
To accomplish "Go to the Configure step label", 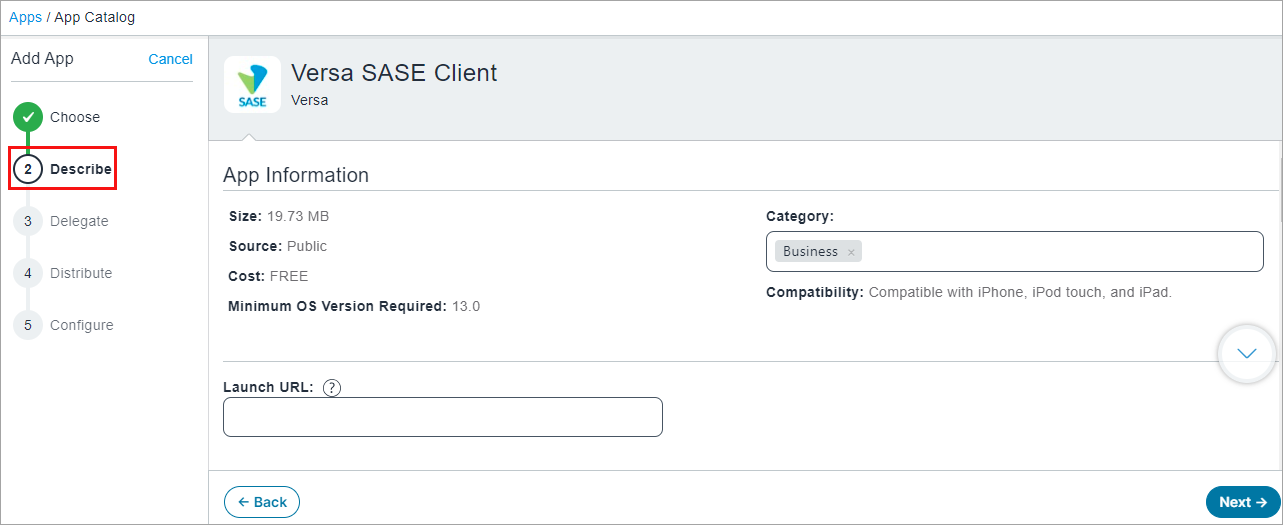I will coord(82,325).
